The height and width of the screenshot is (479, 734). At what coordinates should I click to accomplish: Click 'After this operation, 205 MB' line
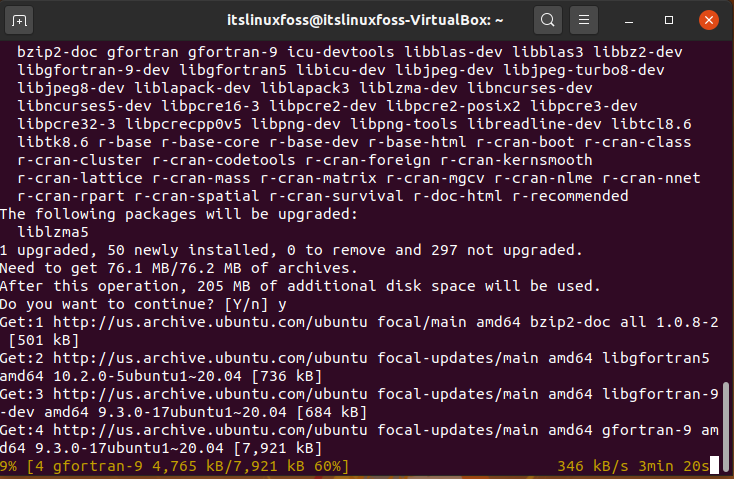click(300, 286)
